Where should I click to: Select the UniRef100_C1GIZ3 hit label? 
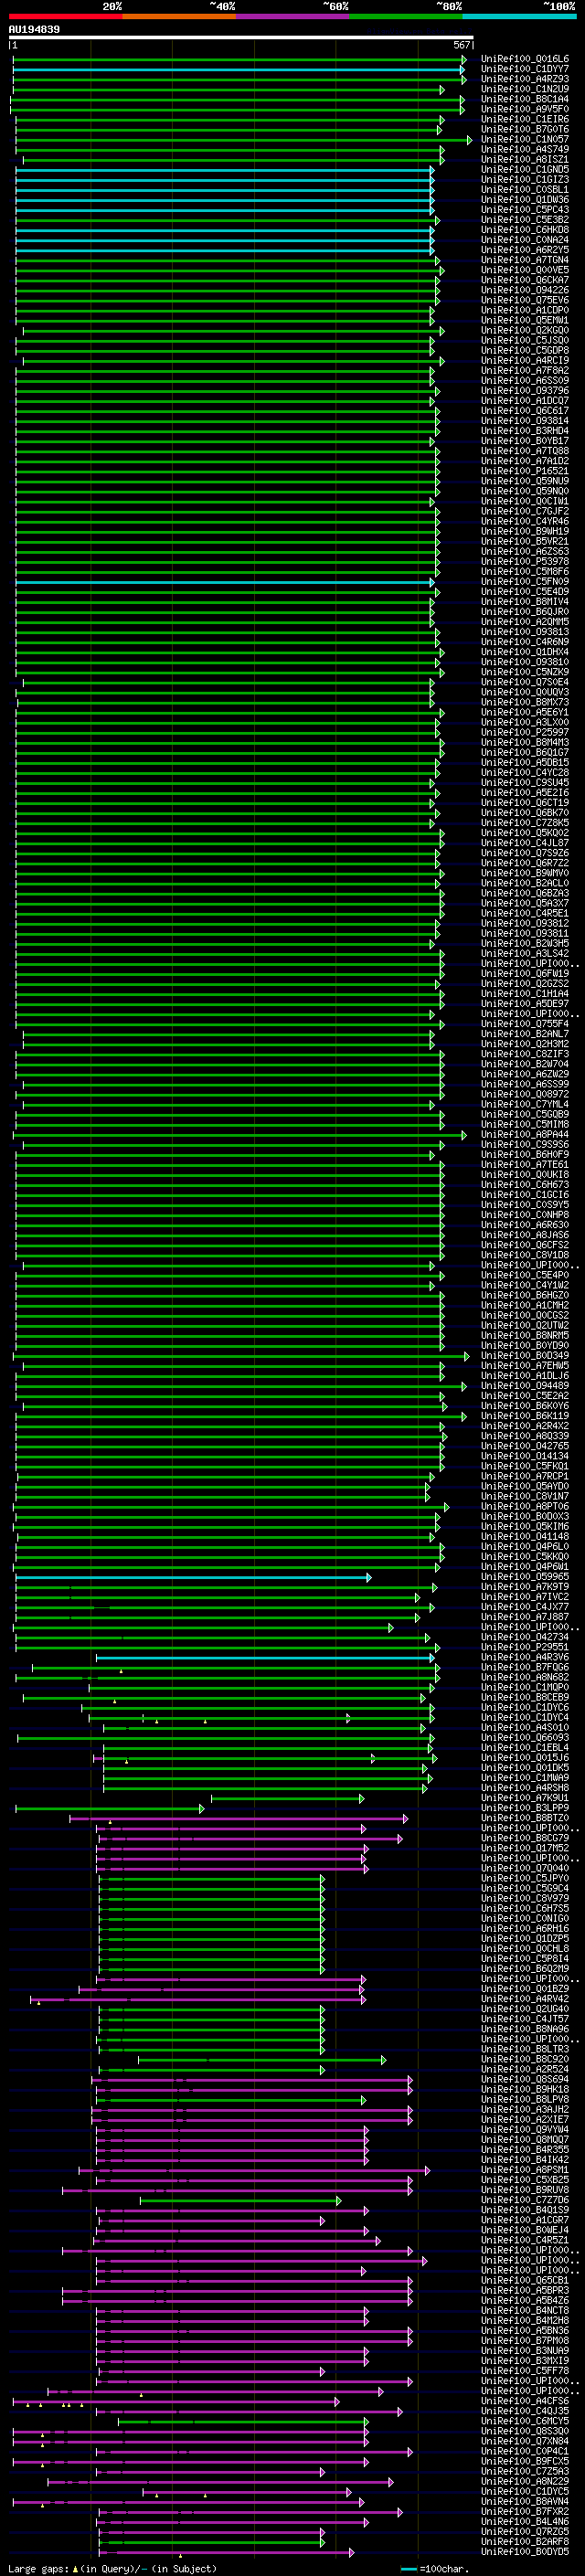pos(524,179)
